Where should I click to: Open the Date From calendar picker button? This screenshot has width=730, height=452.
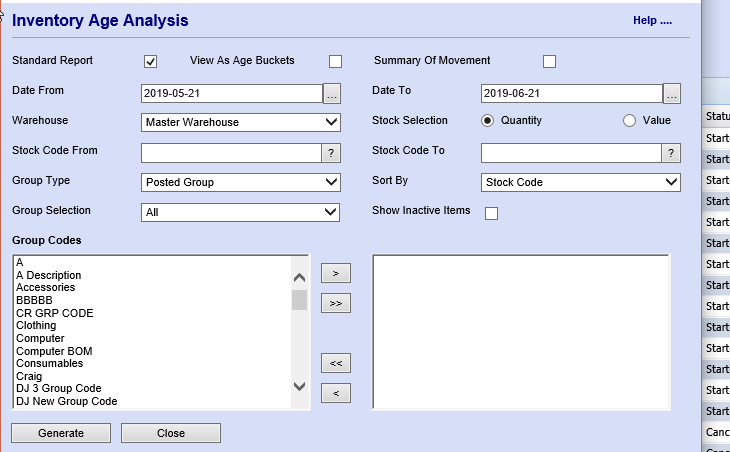(x=332, y=93)
